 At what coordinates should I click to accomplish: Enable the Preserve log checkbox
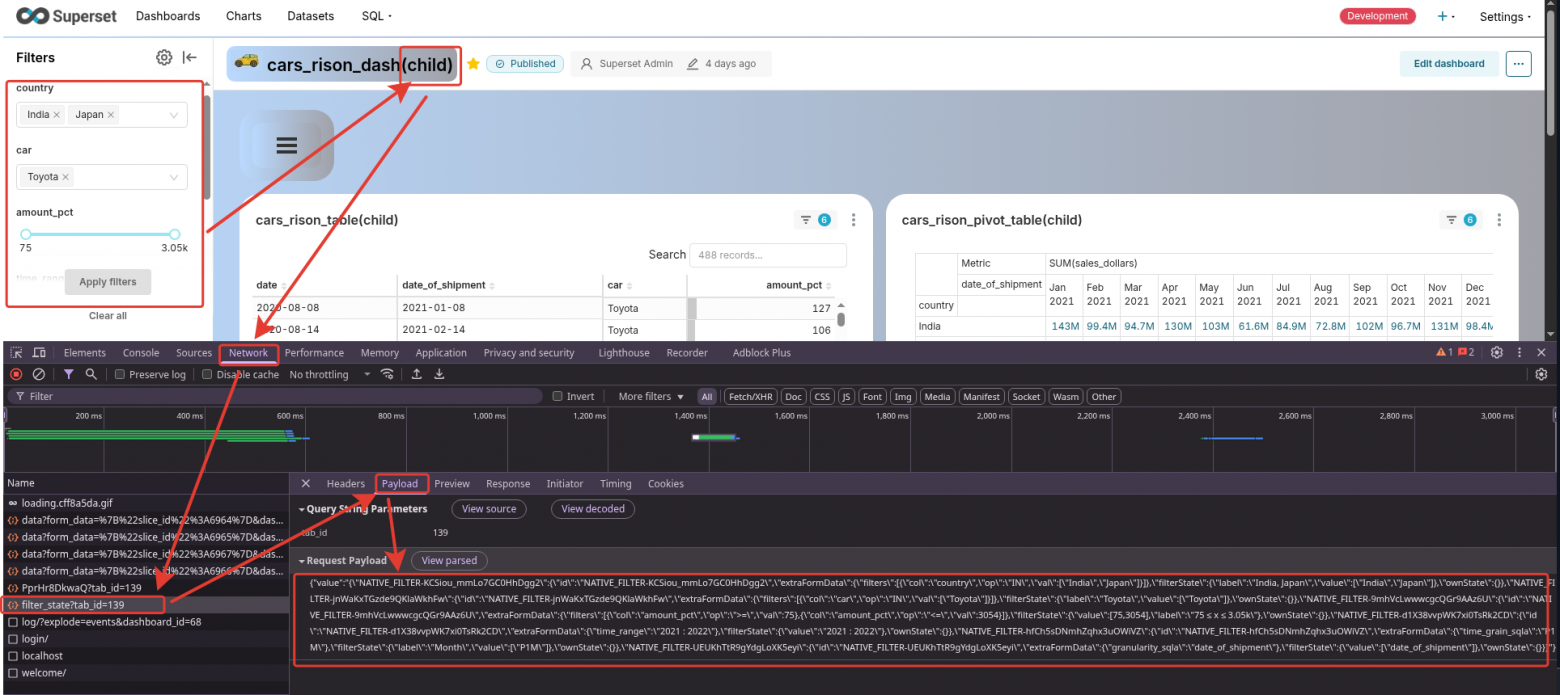pyautogui.click(x=119, y=374)
